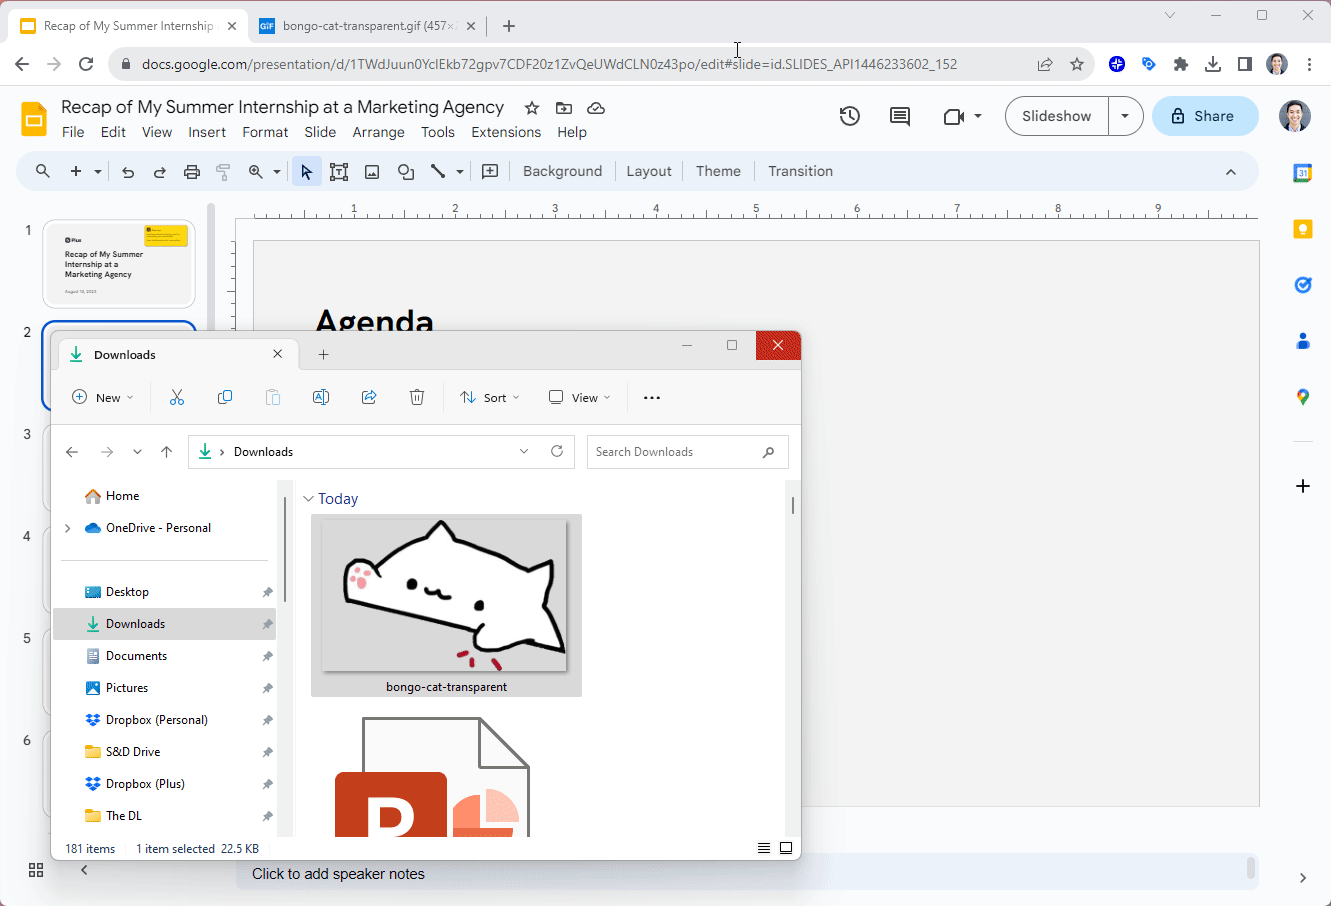
Task: Click the Shape tool icon
Action: tap(405, 172)
